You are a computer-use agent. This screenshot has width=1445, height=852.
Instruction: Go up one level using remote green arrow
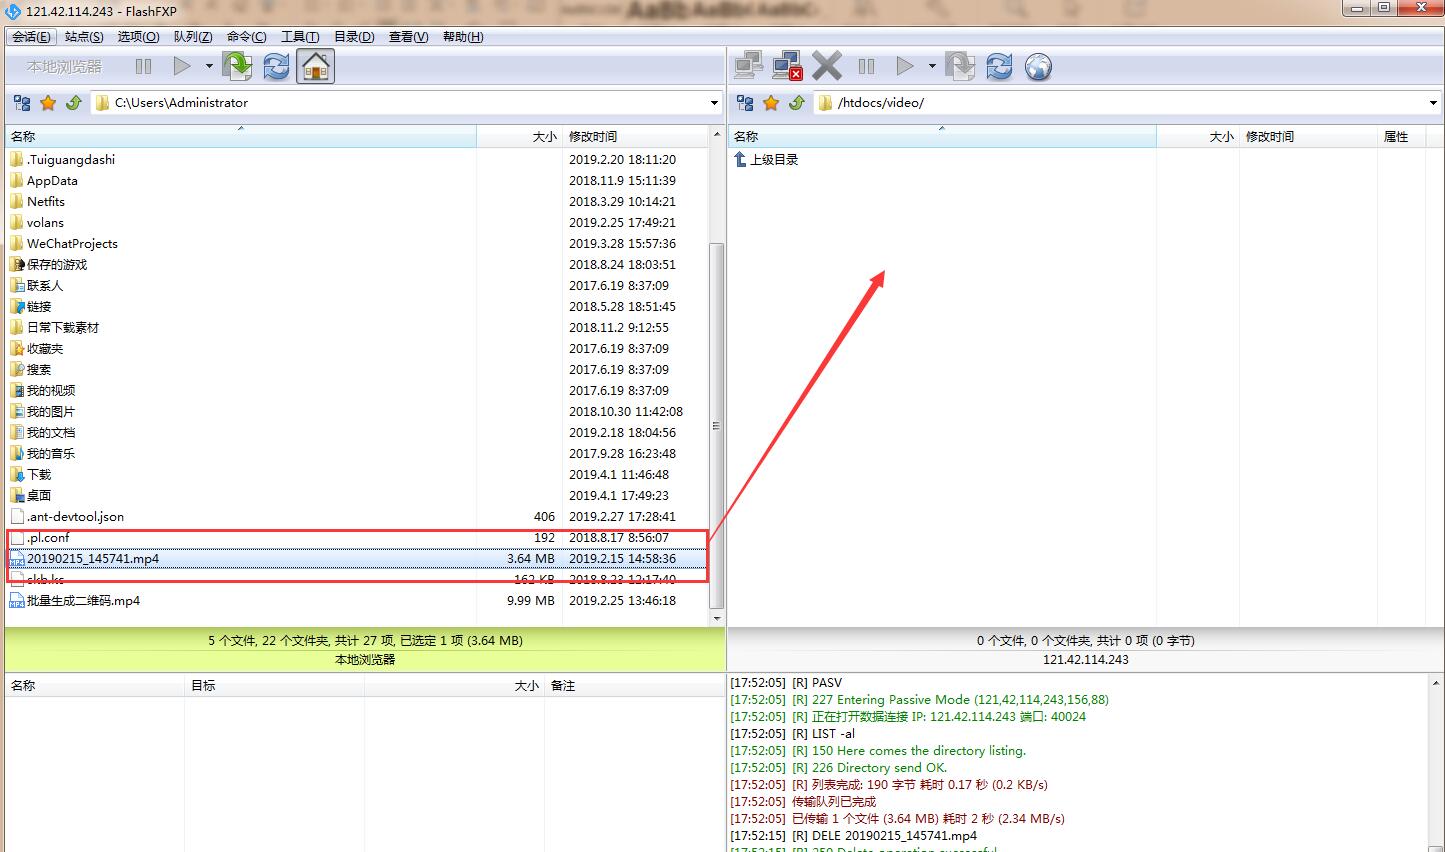click(x=796, y=103)
